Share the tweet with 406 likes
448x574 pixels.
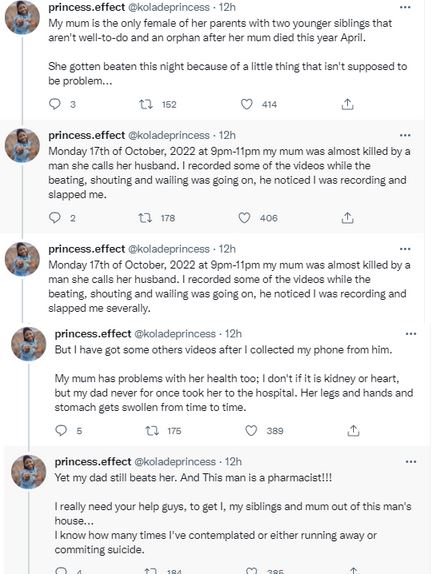347,218
